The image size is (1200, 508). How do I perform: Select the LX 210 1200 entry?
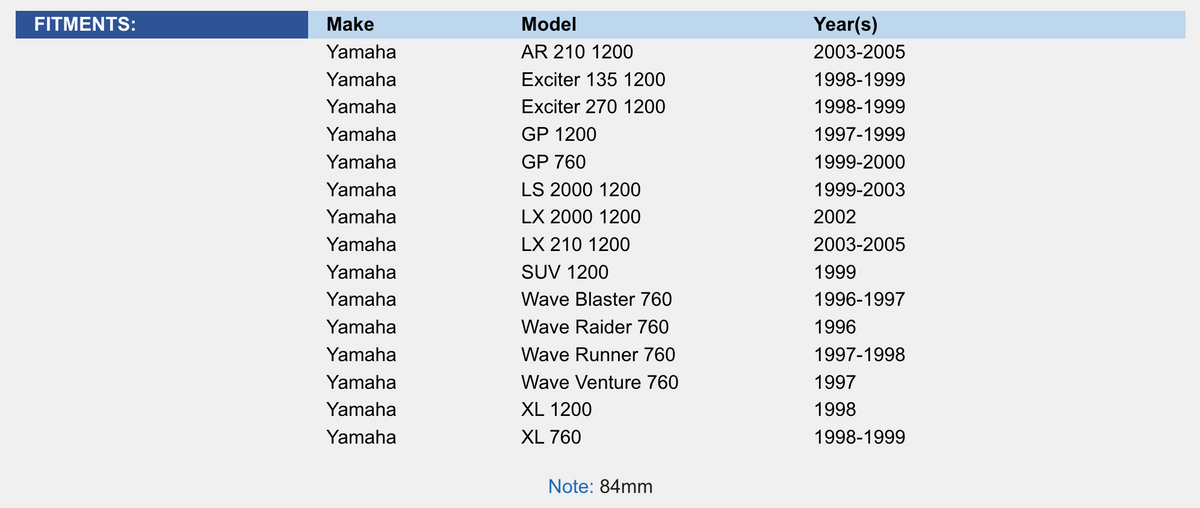[576, 244]
